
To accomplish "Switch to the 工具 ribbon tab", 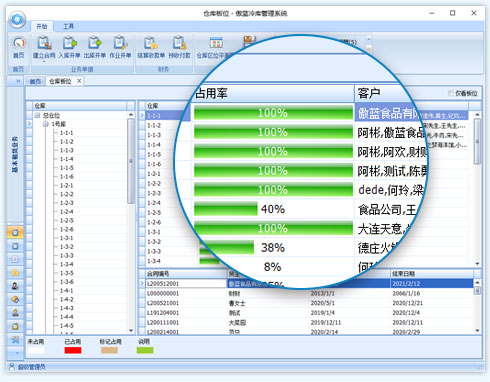I will (x=68, y=26).
